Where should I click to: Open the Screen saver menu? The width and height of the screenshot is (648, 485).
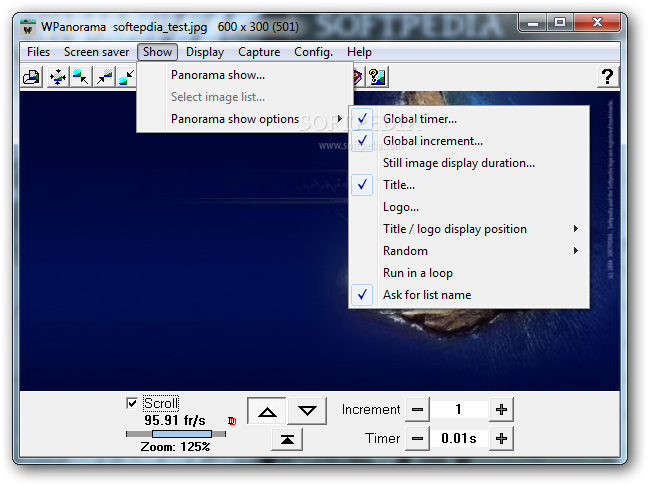96,52
